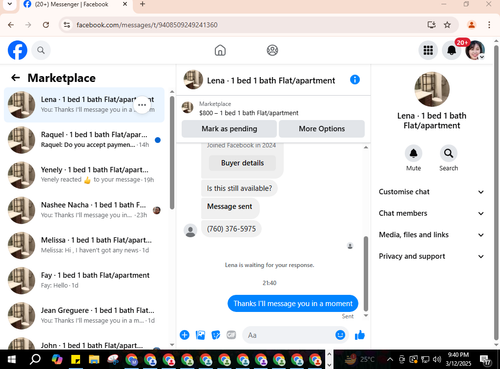Open the Facebook logo home link
Viewport: 500px width, 369px height.
point(17,50)
